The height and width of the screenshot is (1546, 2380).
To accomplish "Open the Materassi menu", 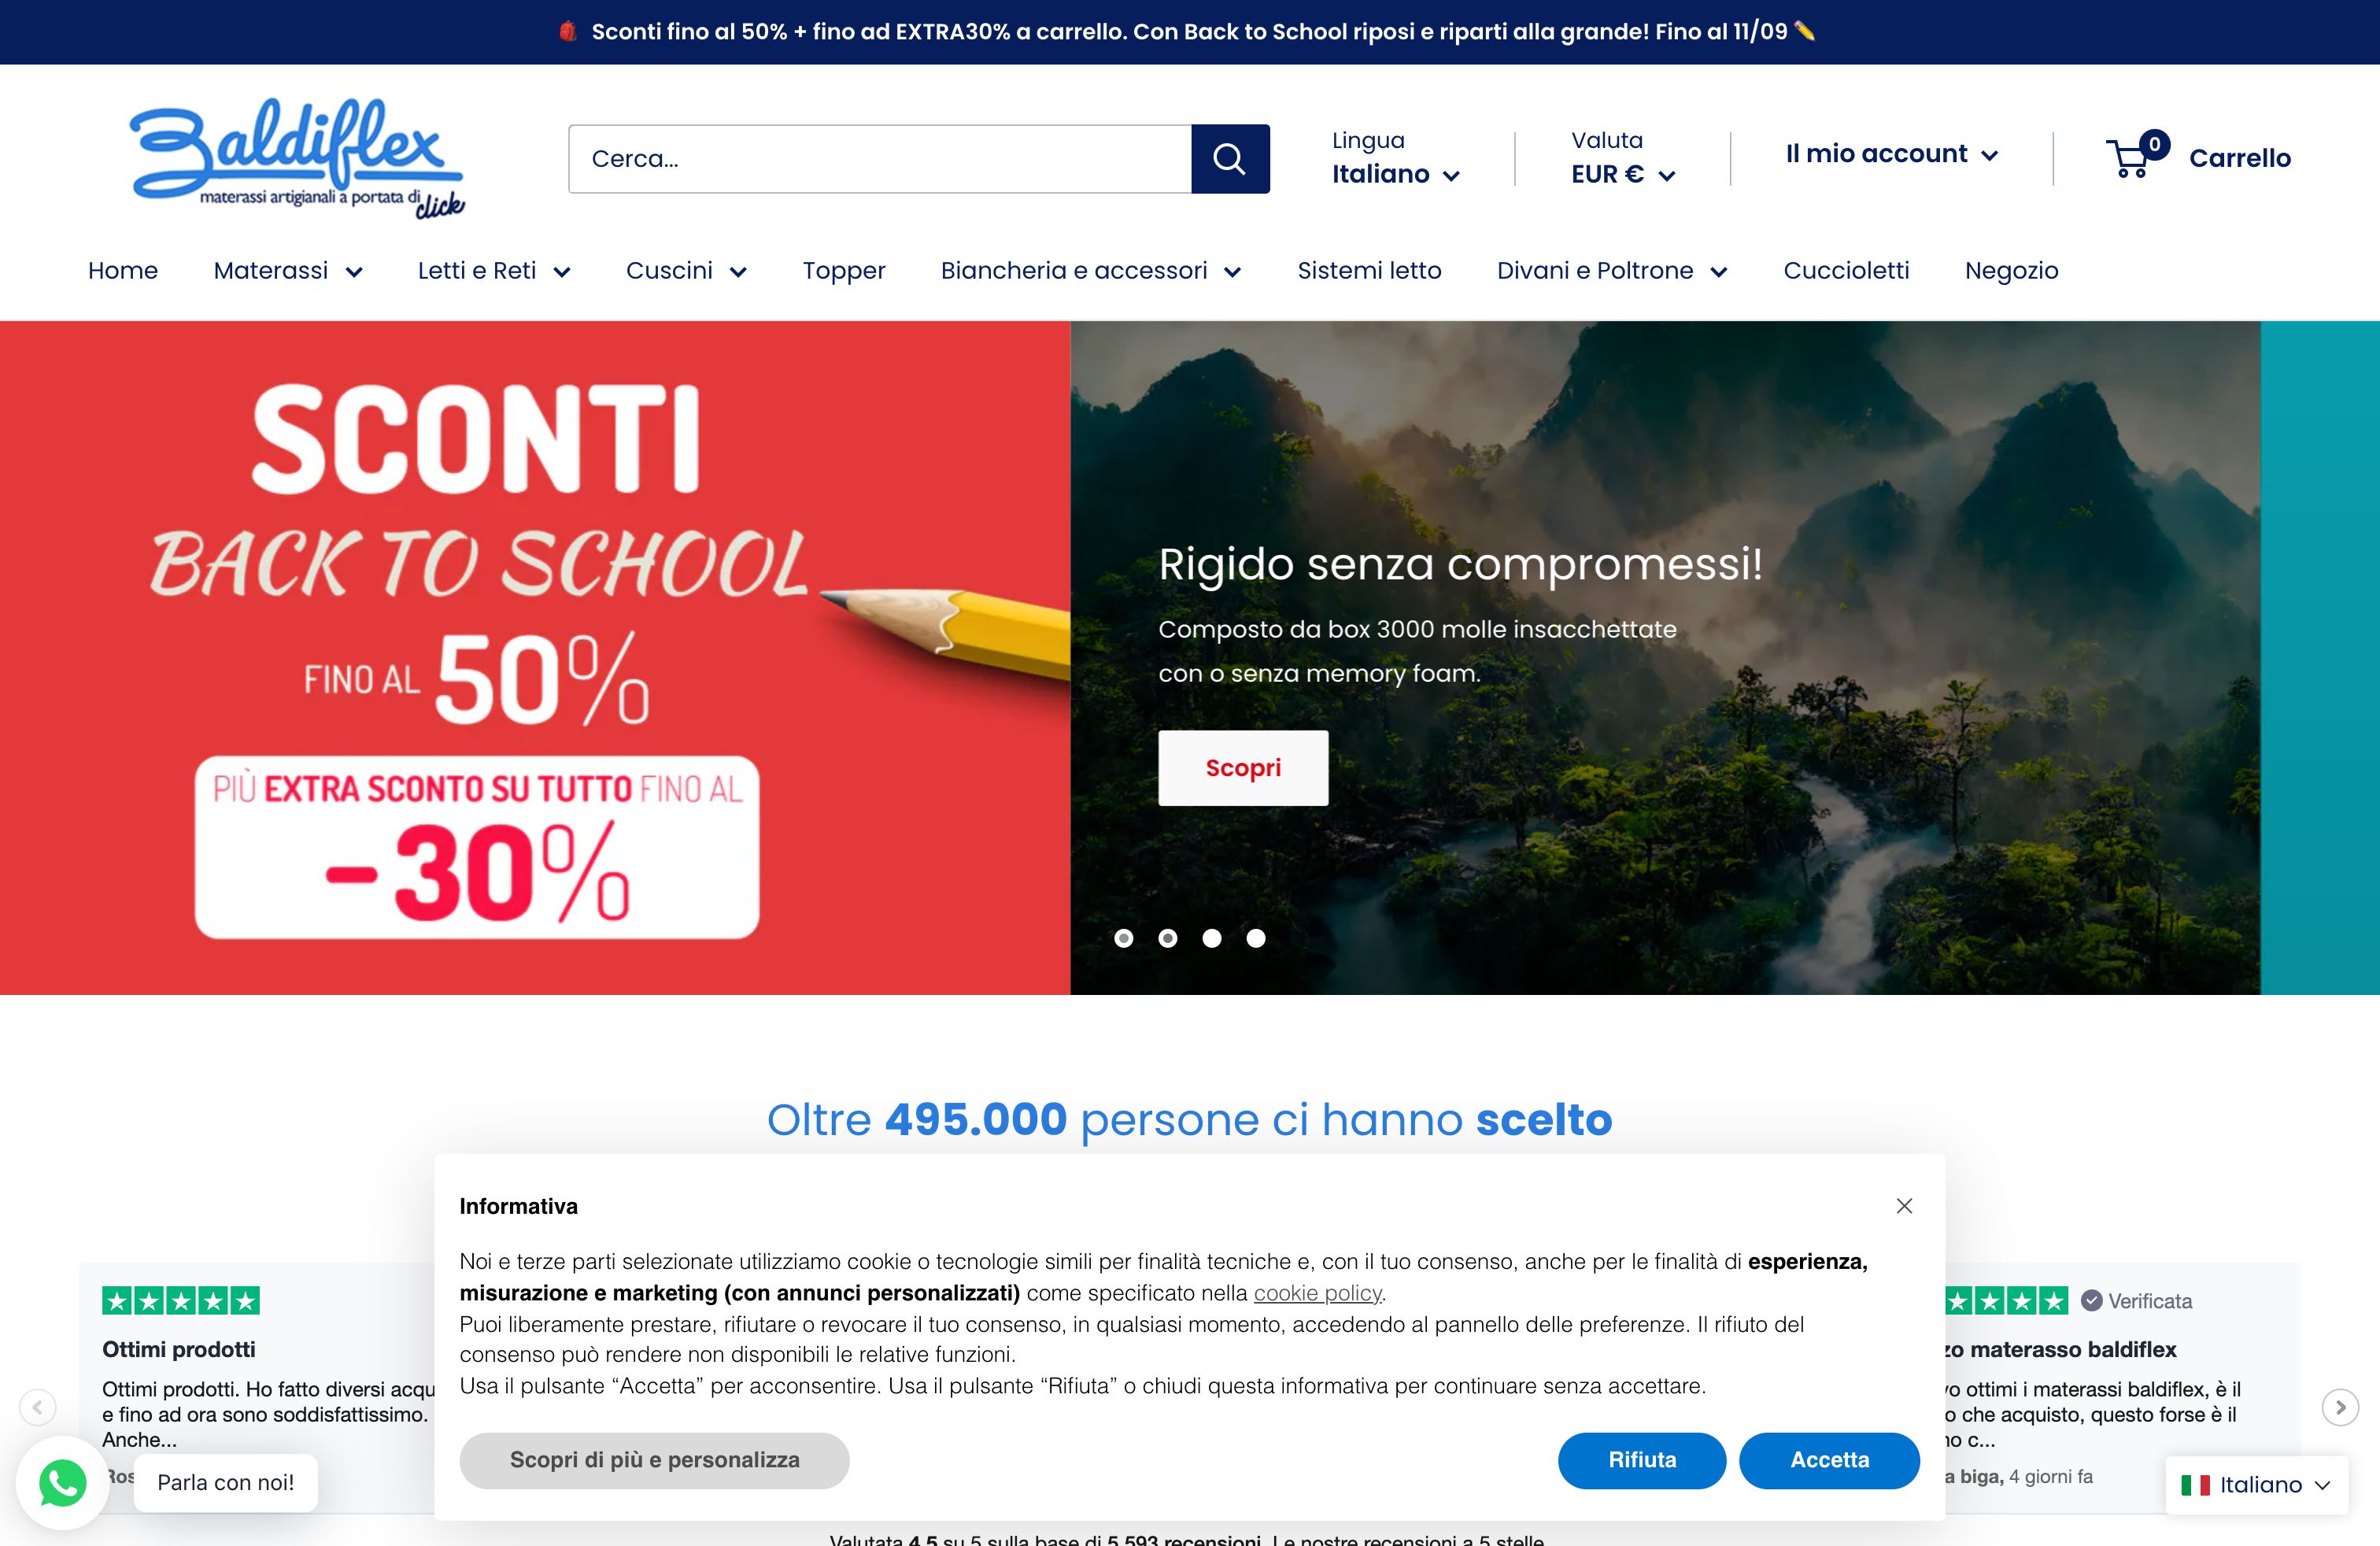I will point(288,271).
